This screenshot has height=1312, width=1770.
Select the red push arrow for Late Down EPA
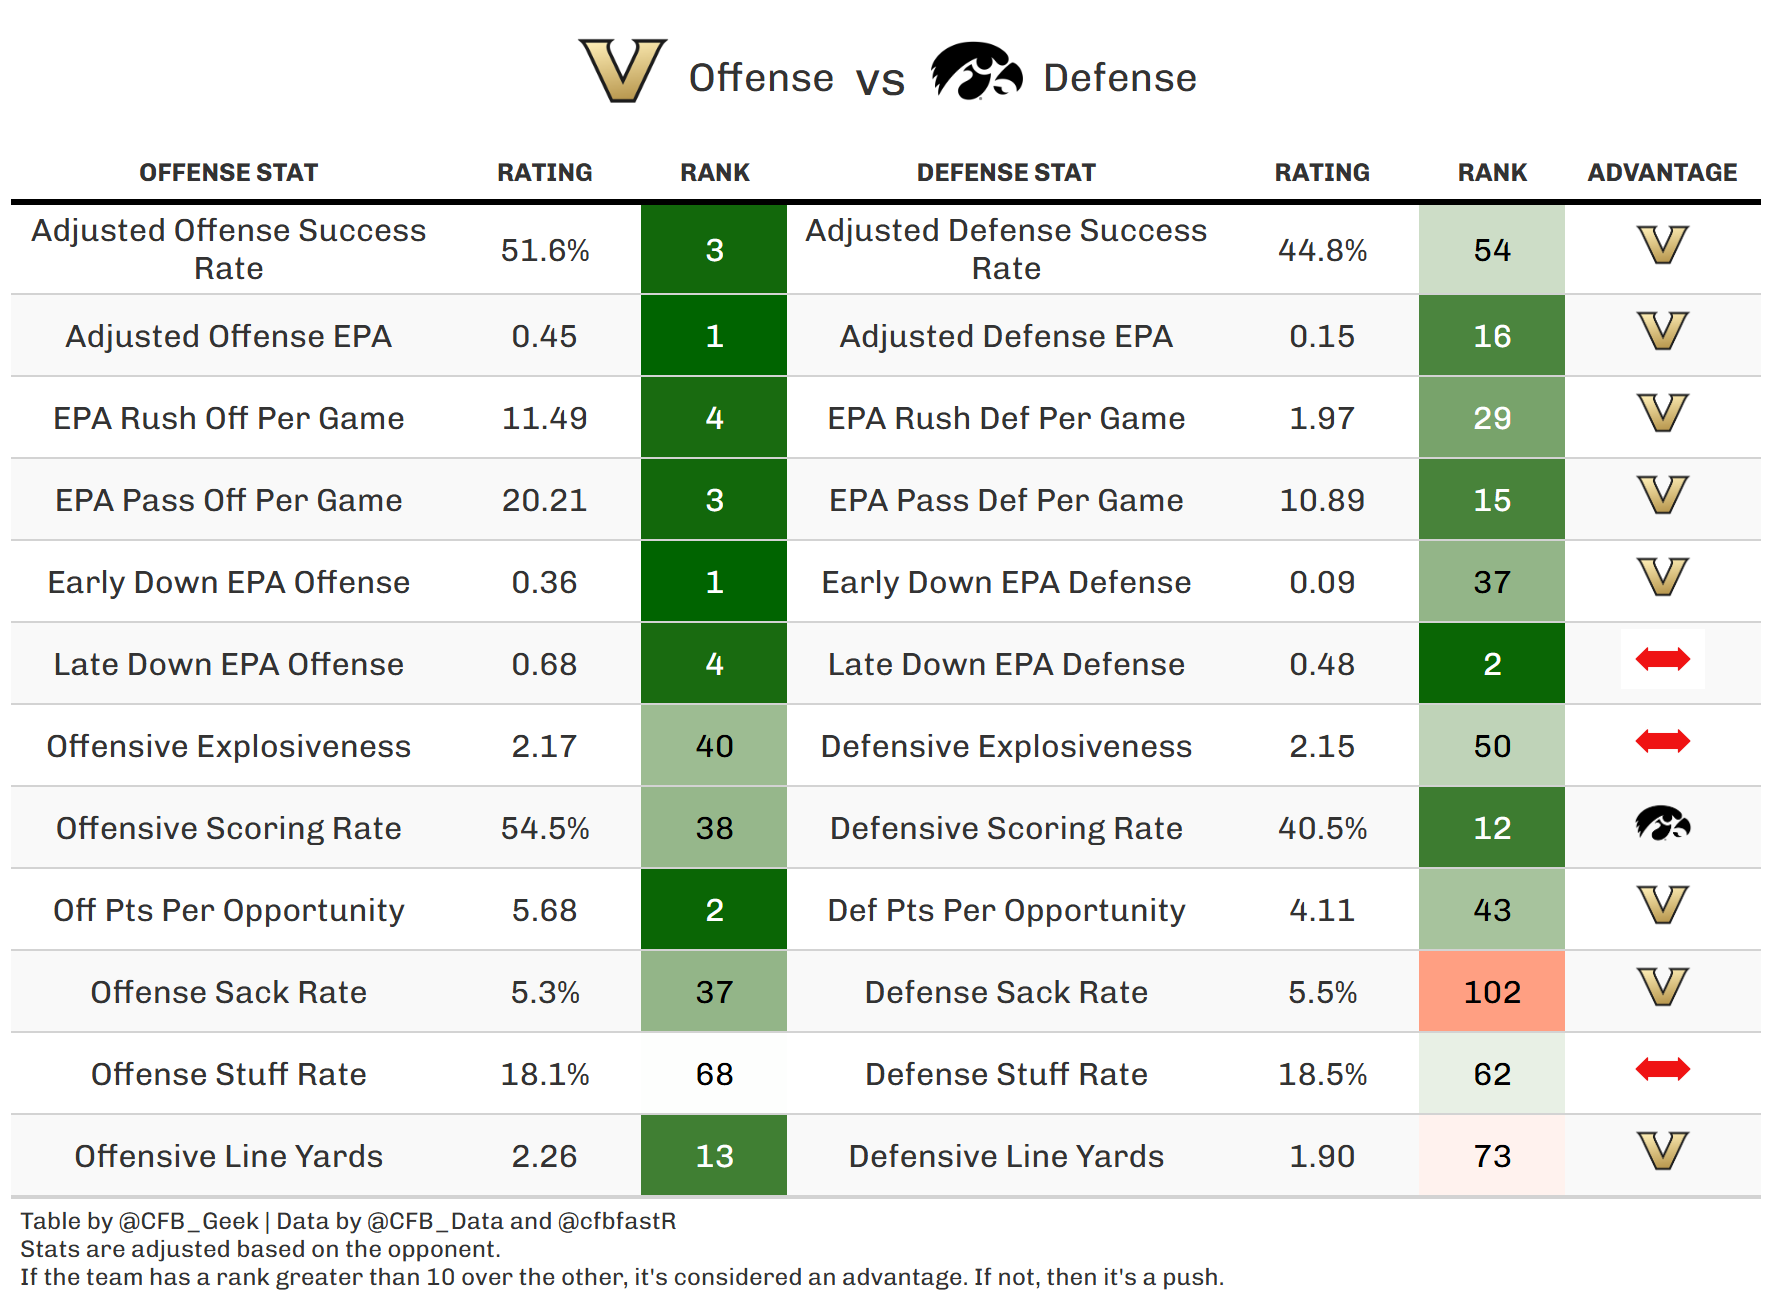point(1662,659)
